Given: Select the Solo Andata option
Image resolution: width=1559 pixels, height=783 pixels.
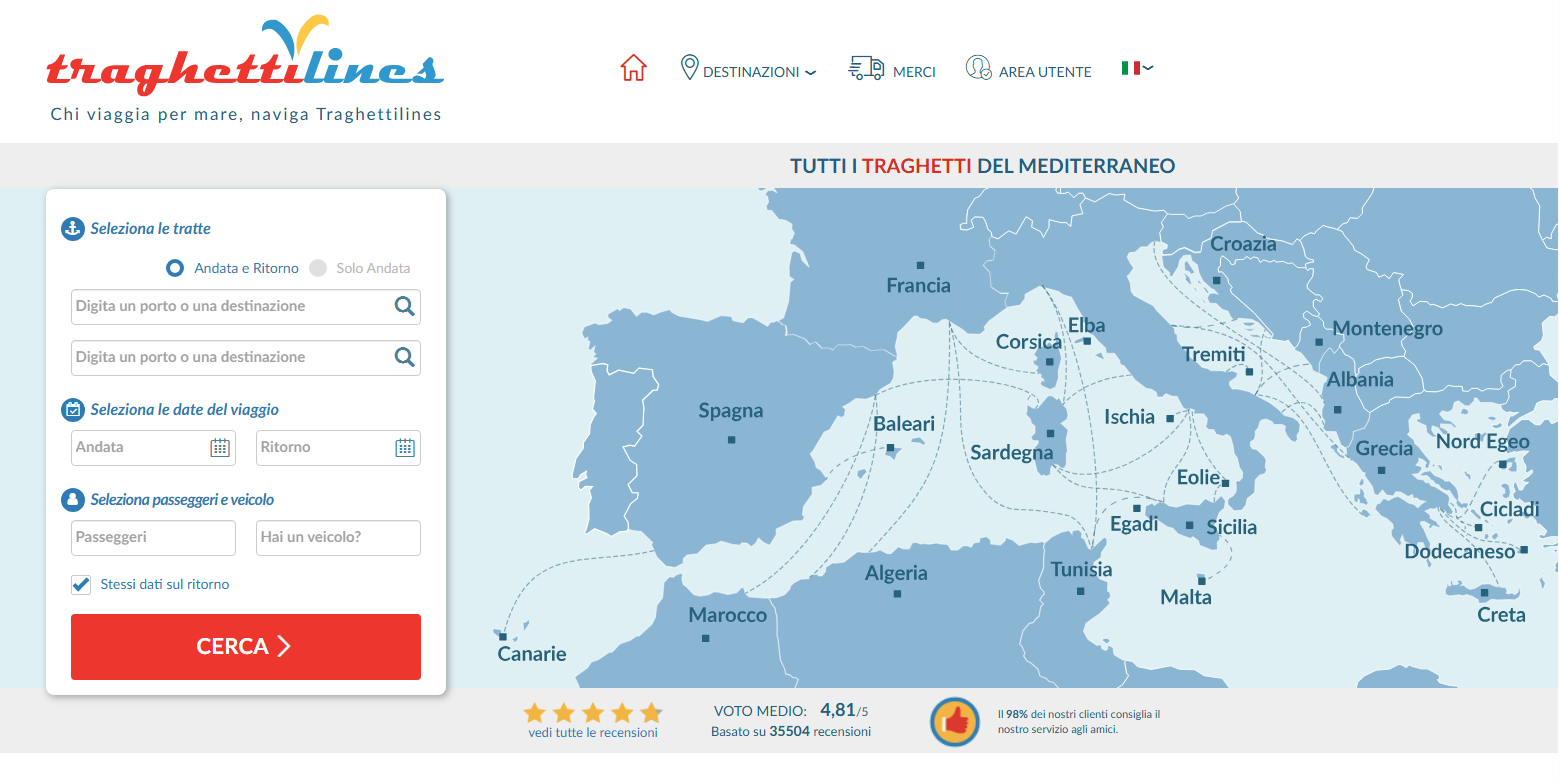Looking at the screenshot, I should click(x=318, y=268).
